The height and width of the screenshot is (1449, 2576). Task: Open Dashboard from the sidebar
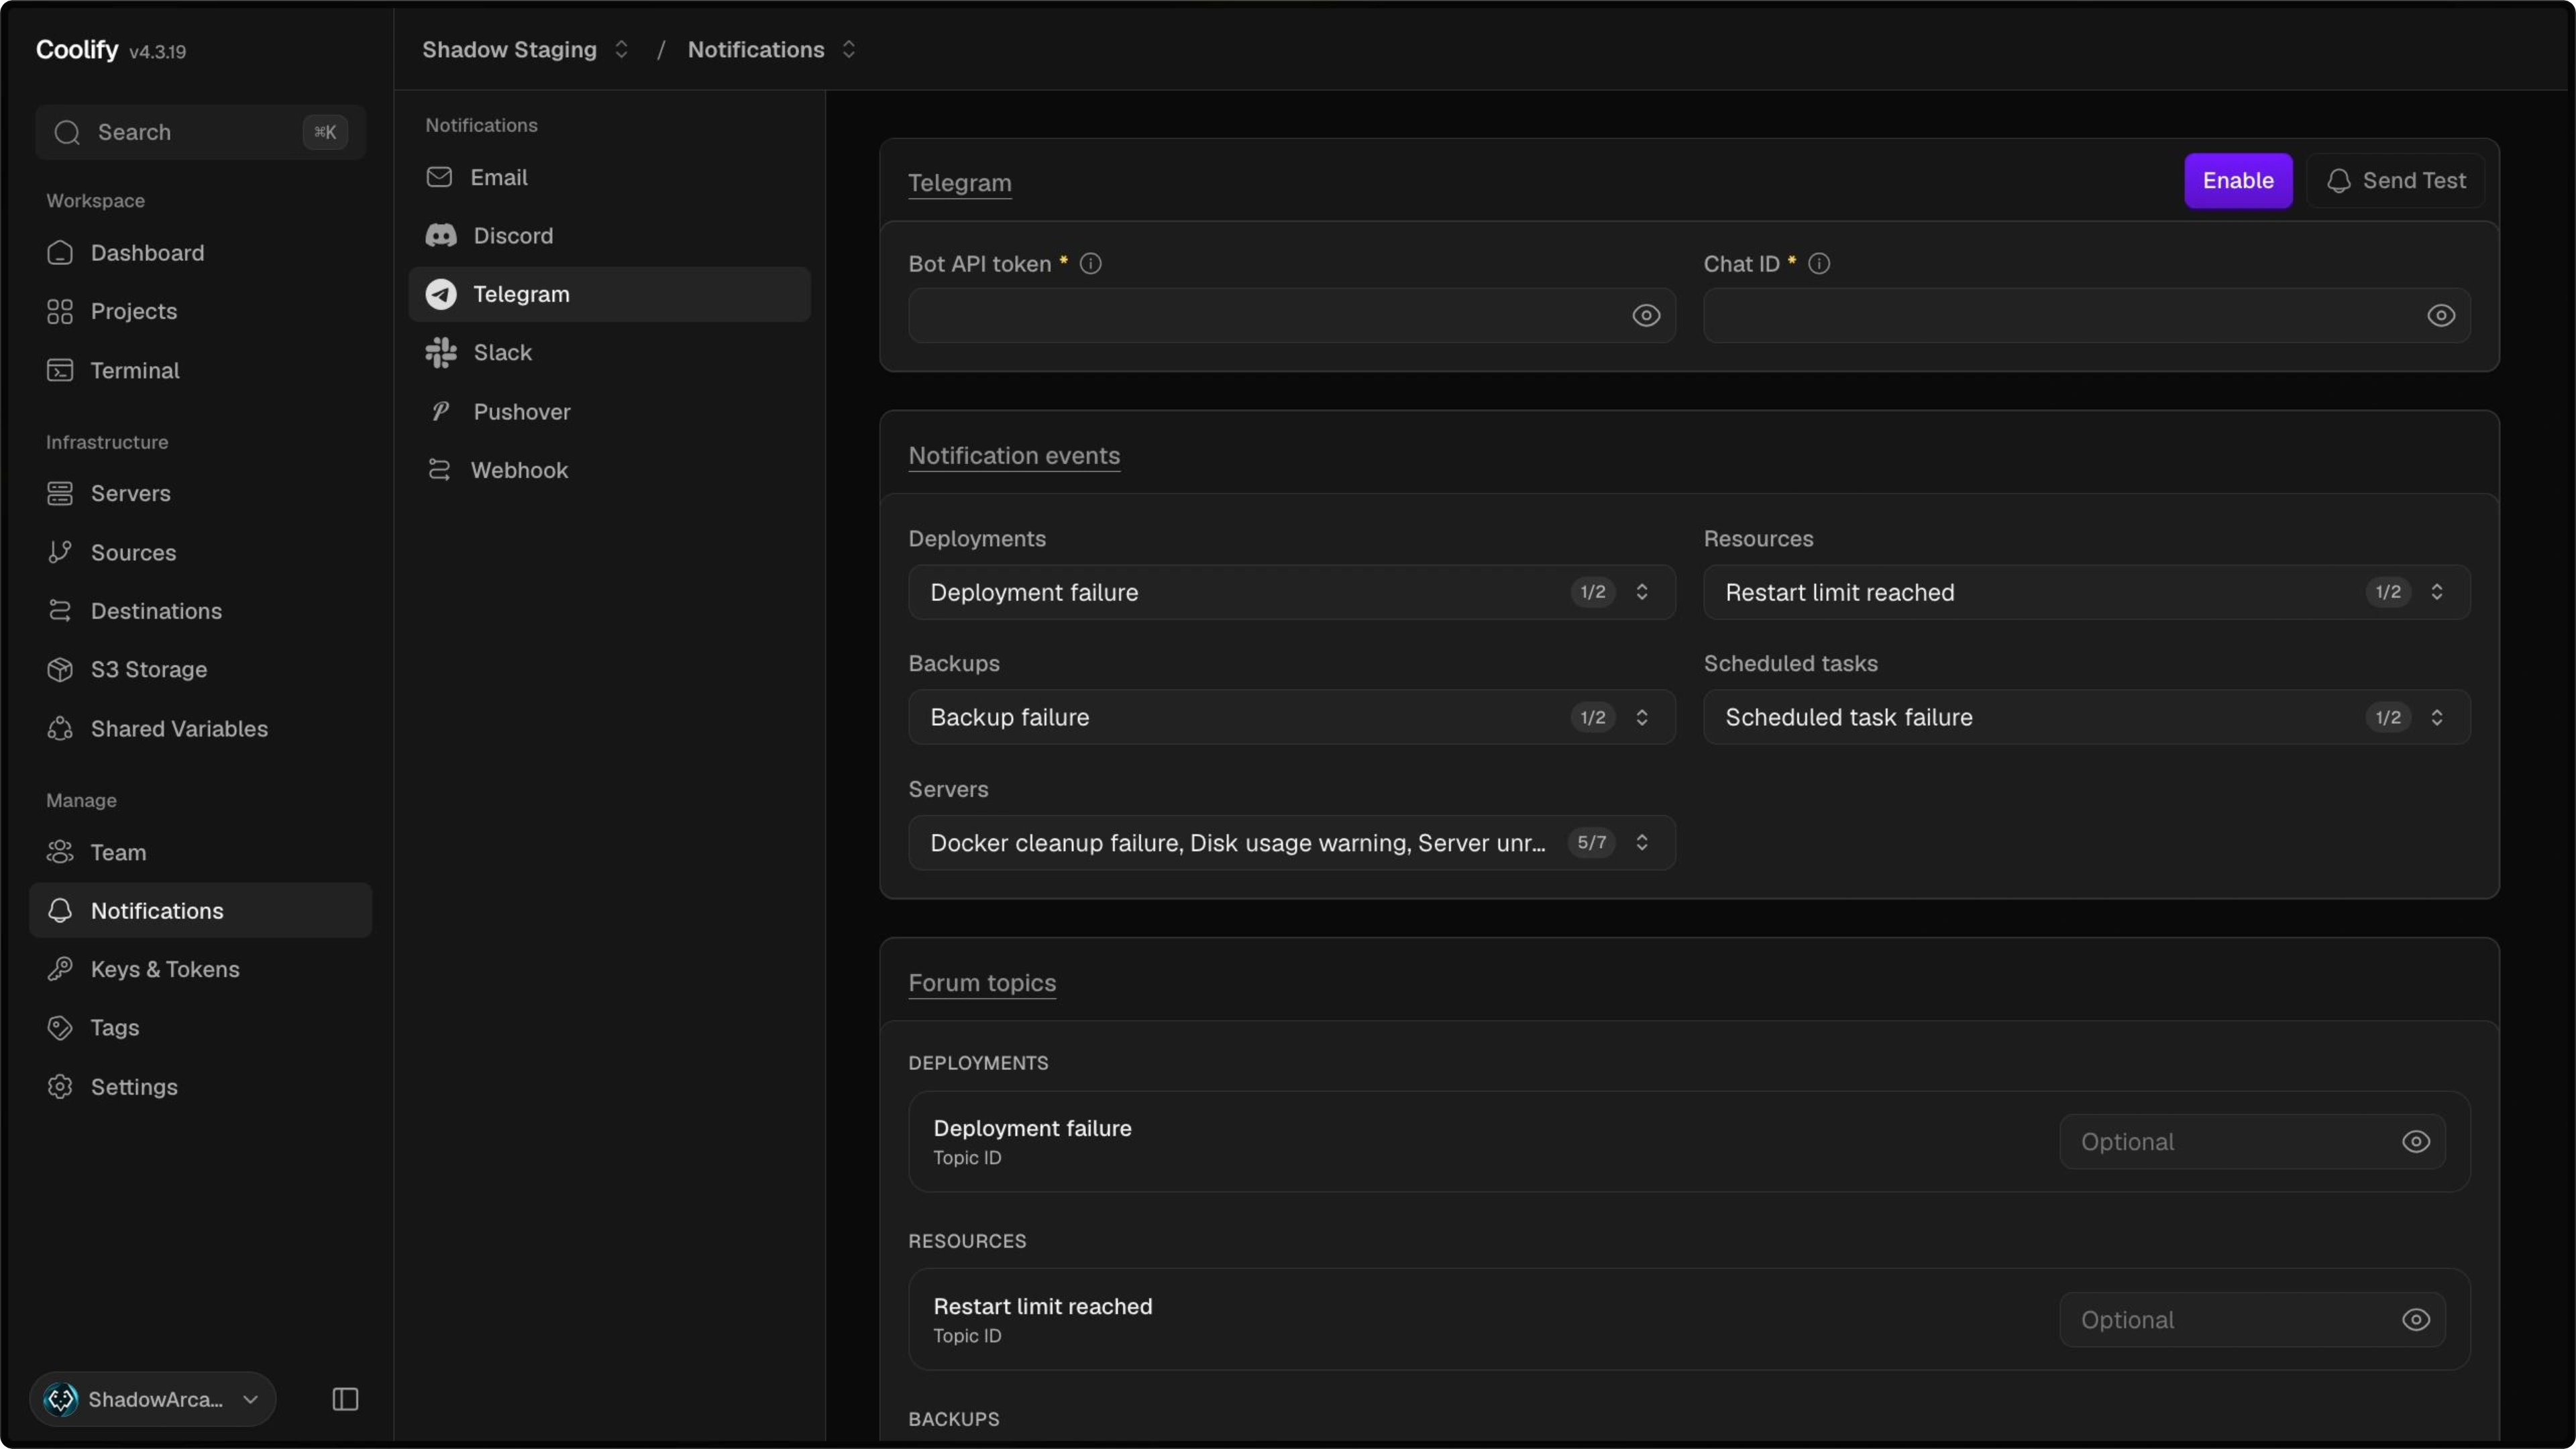200,253
